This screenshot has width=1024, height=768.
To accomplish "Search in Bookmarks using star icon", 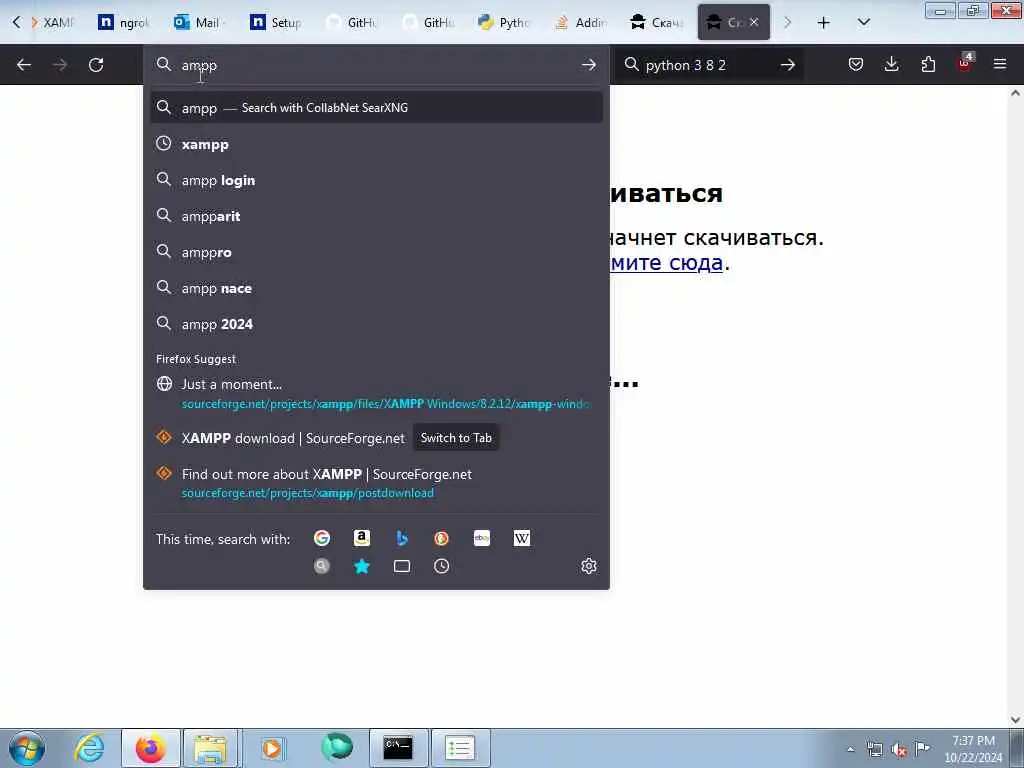I will pyautogui.click(x=362, y=566).
